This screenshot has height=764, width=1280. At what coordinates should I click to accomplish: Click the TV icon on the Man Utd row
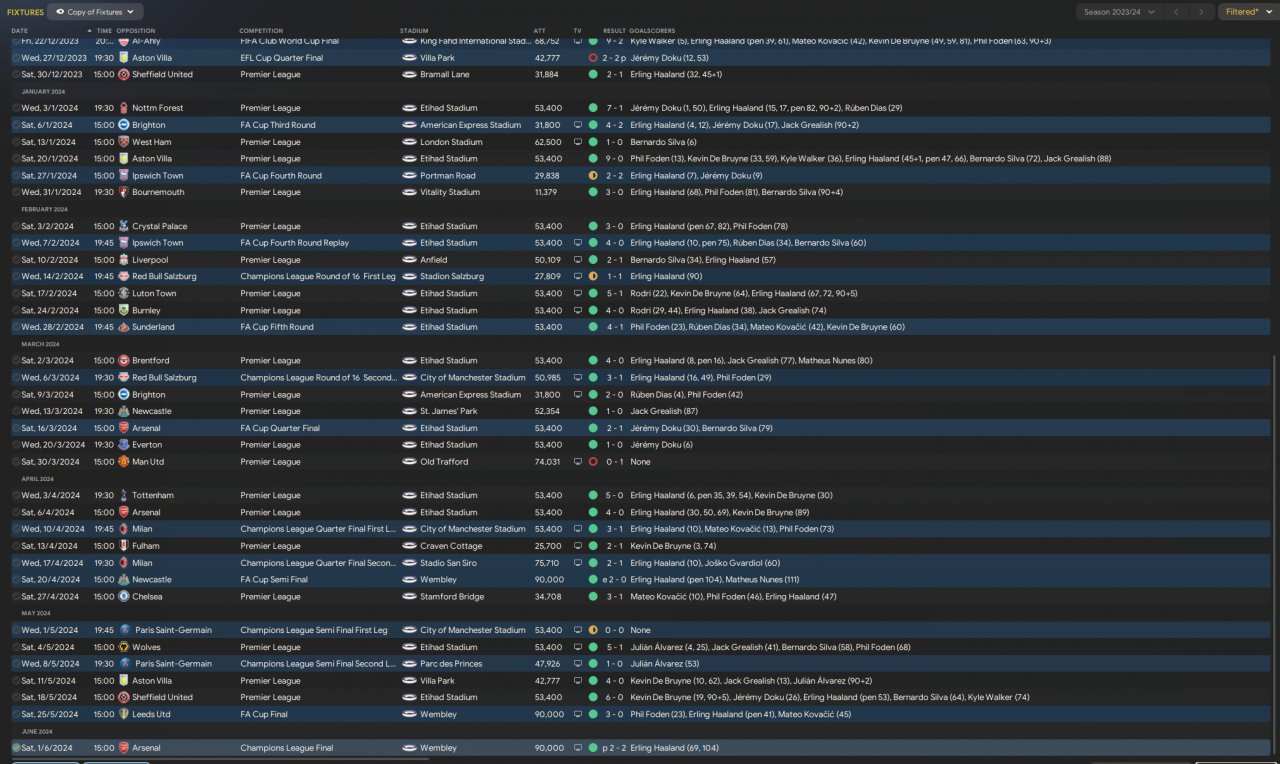[x=577, y=462]
